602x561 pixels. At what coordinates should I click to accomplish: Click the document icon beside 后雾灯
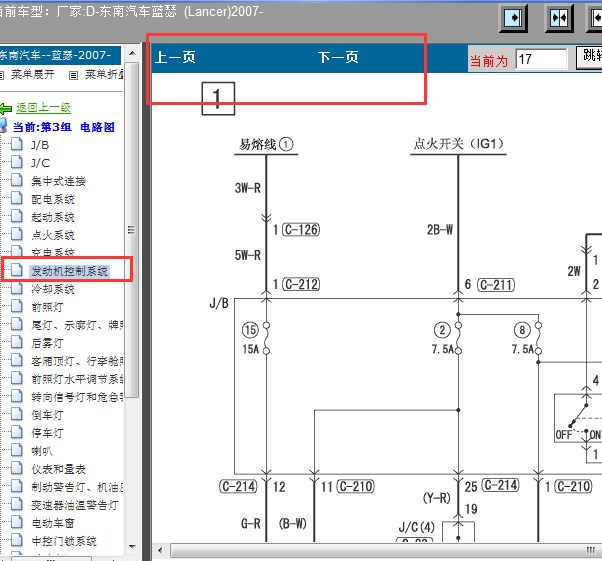coord(17,342)
